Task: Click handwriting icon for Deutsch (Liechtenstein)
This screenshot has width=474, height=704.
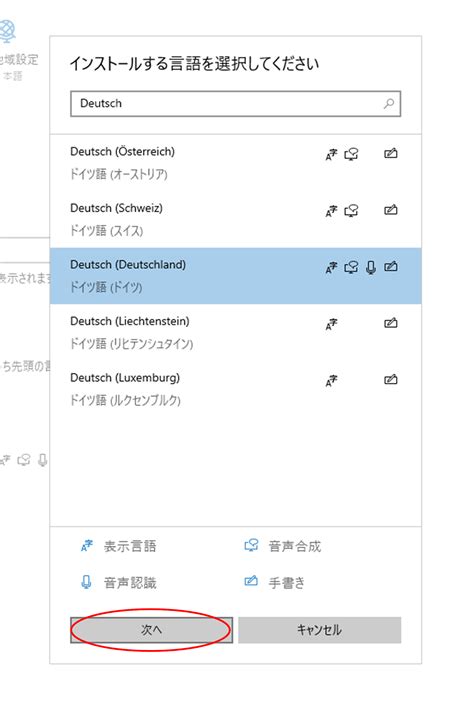Action: pos(391,323)
